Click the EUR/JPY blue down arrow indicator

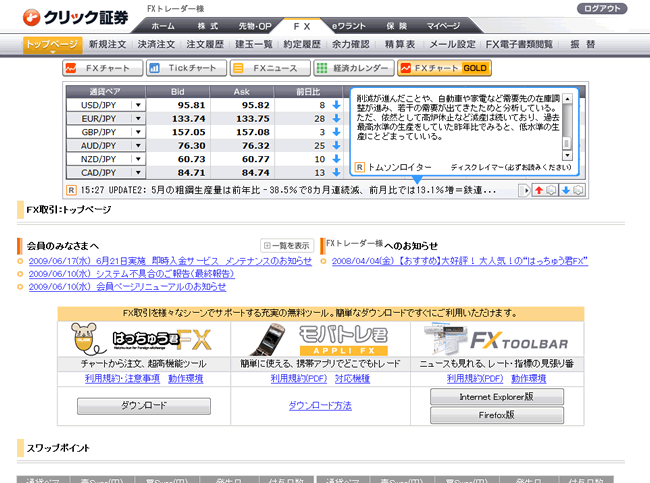point(336,119)
